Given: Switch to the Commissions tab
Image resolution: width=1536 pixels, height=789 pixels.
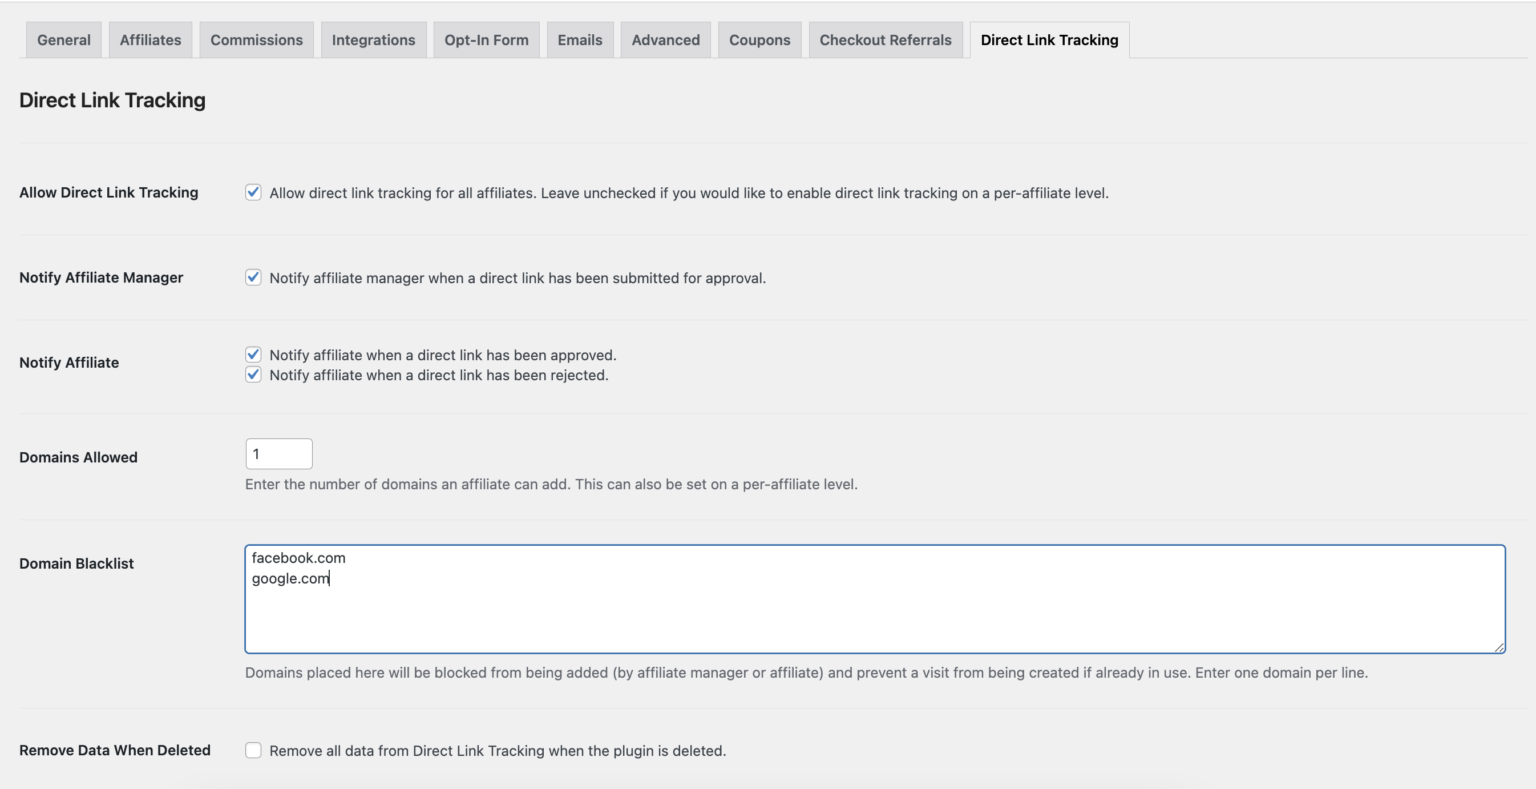Looking at the screenshot, I should (256, 39).
